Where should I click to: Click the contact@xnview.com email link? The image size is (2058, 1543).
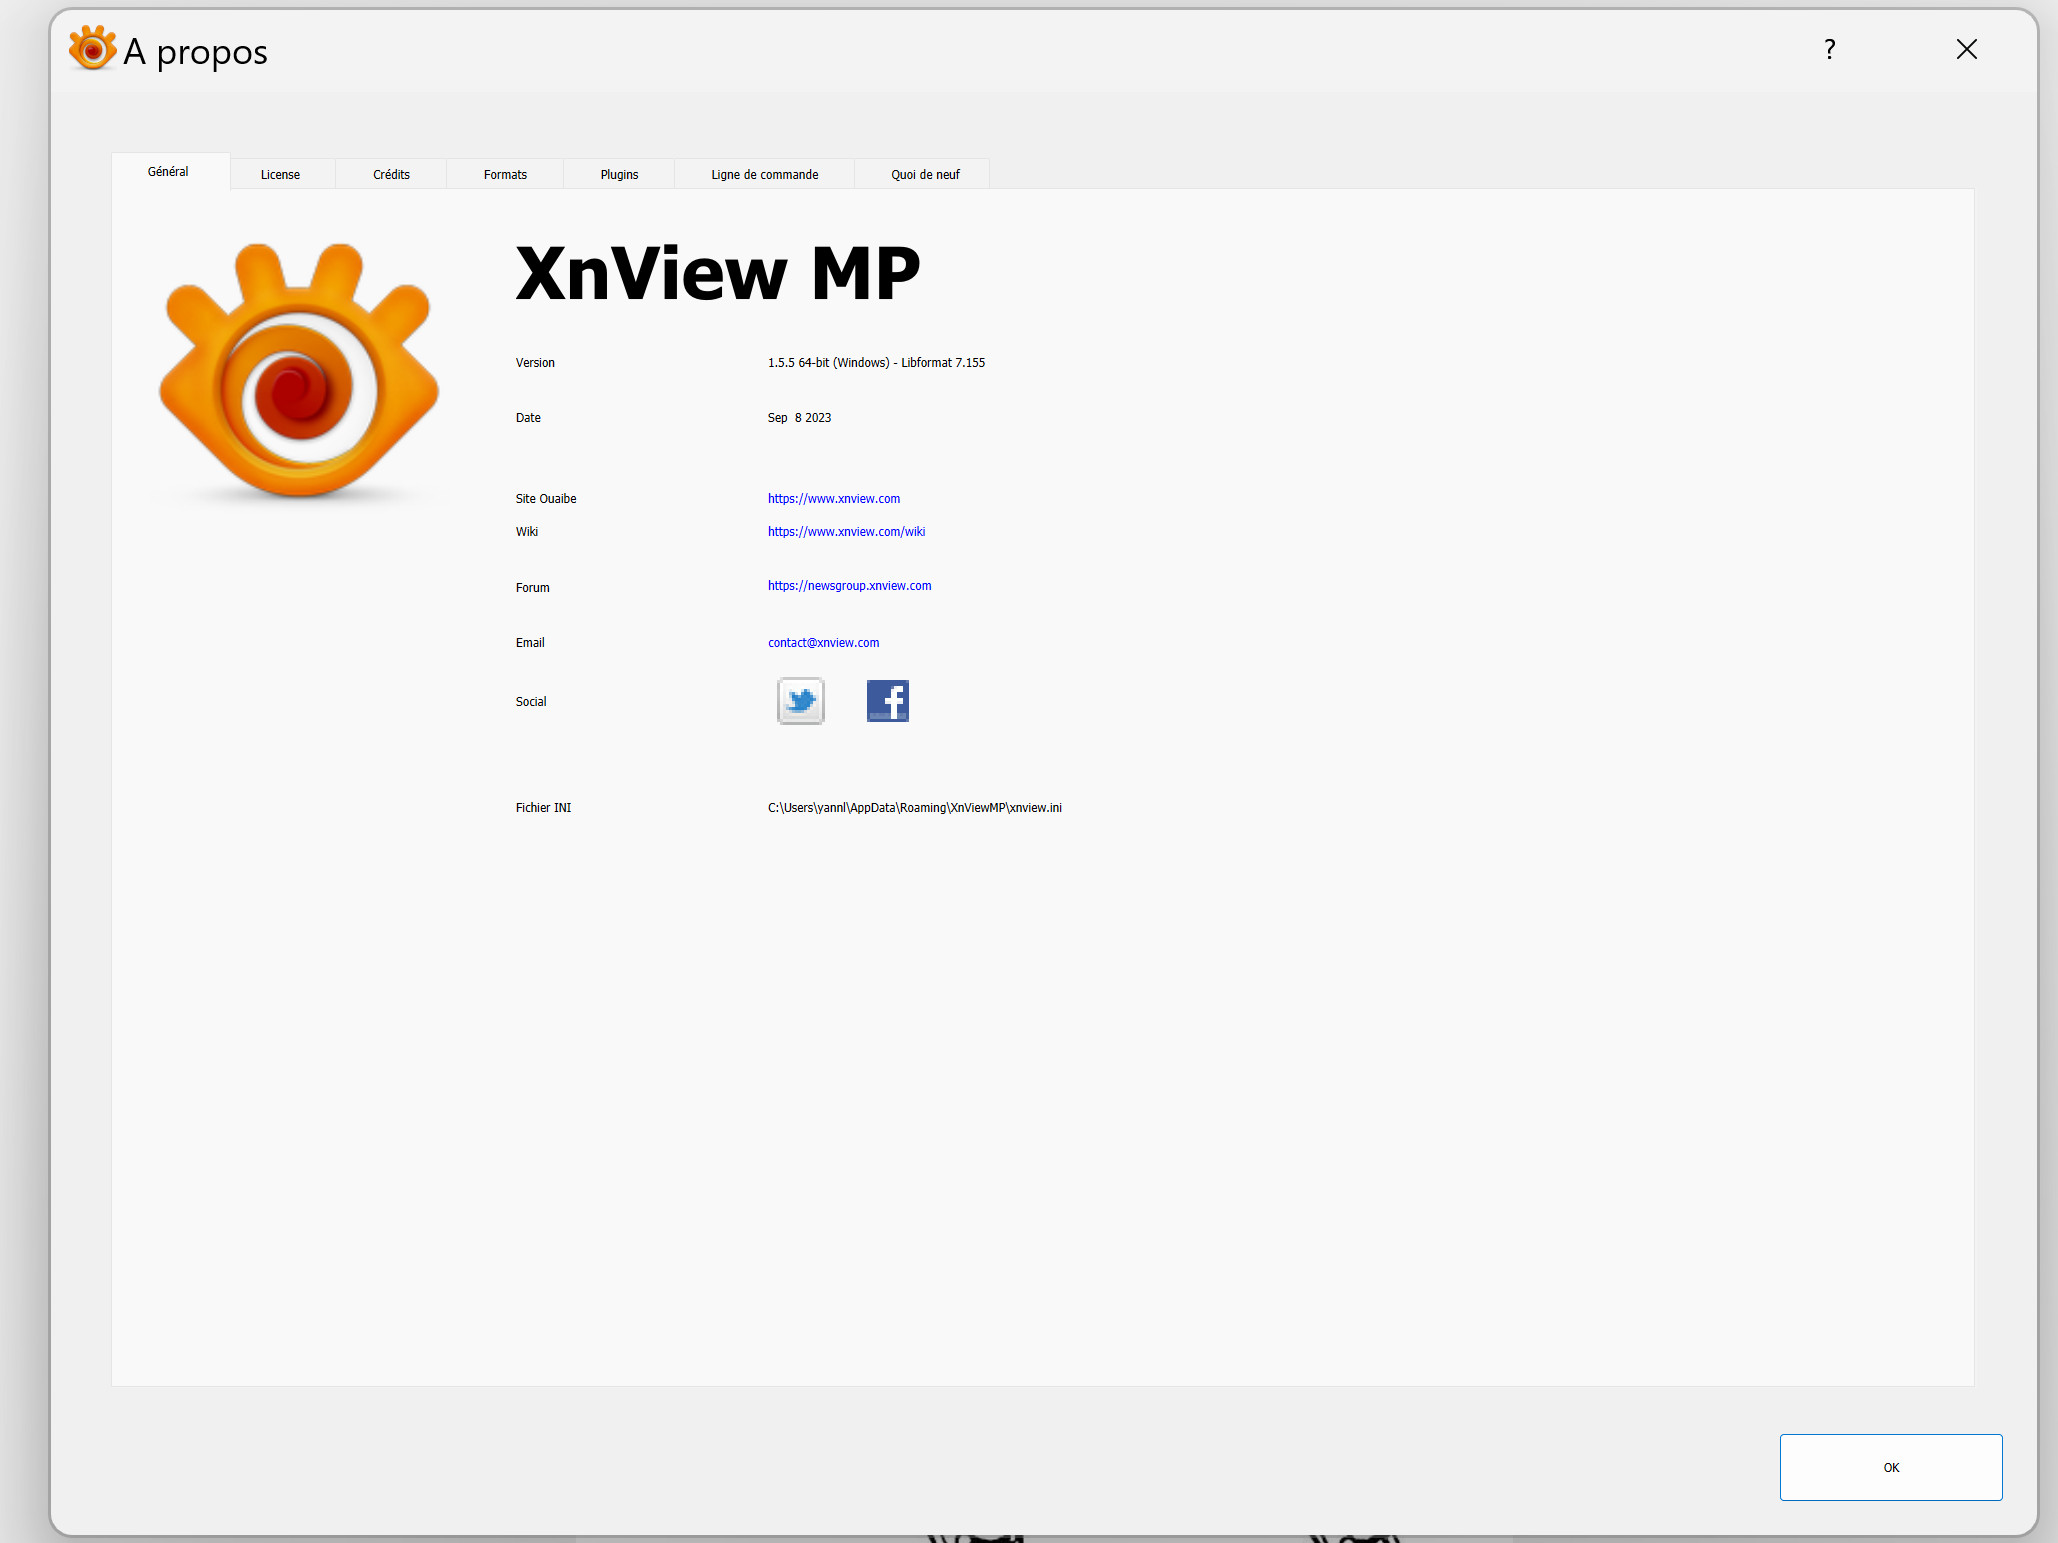(x=823, y=642)
